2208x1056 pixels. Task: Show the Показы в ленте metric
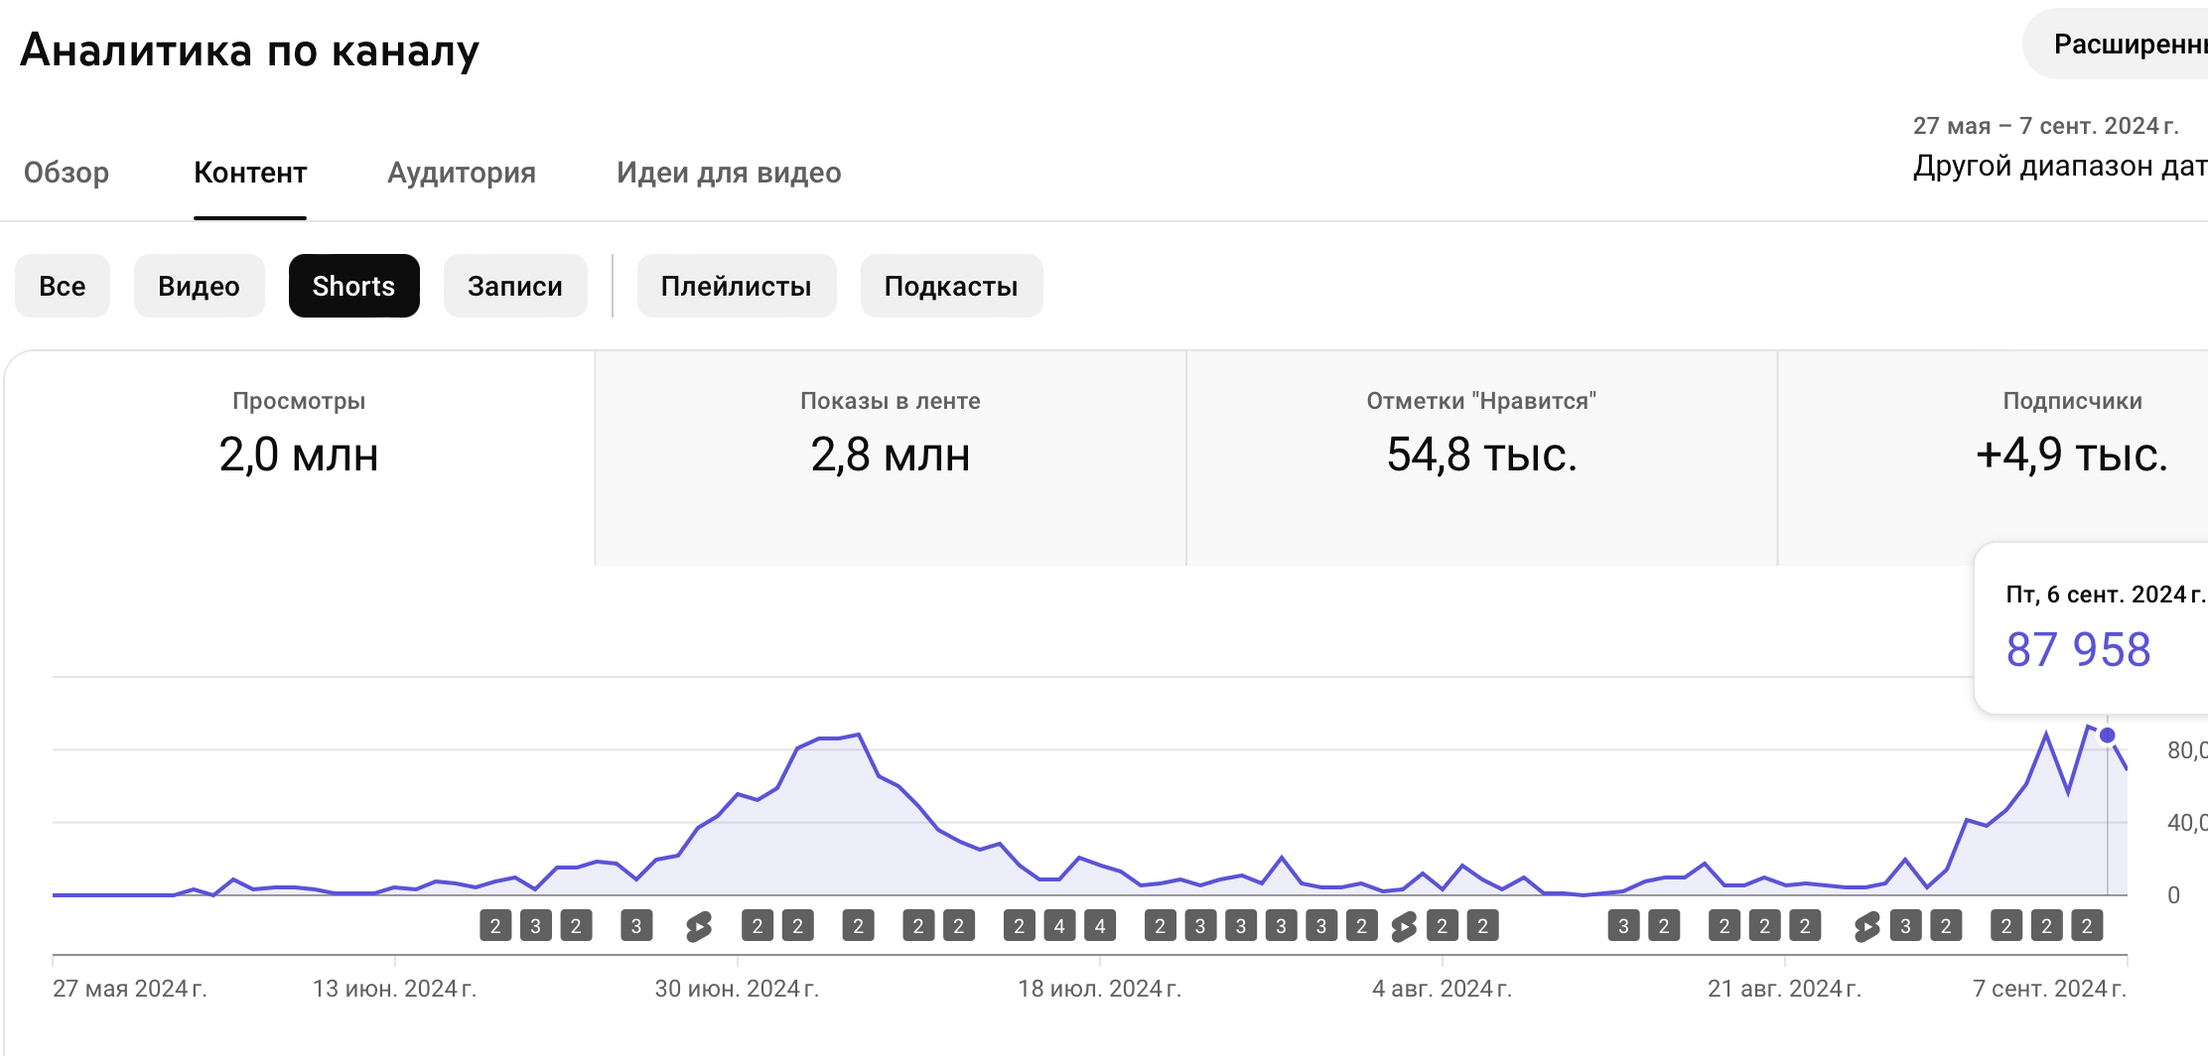click(890, 458)
